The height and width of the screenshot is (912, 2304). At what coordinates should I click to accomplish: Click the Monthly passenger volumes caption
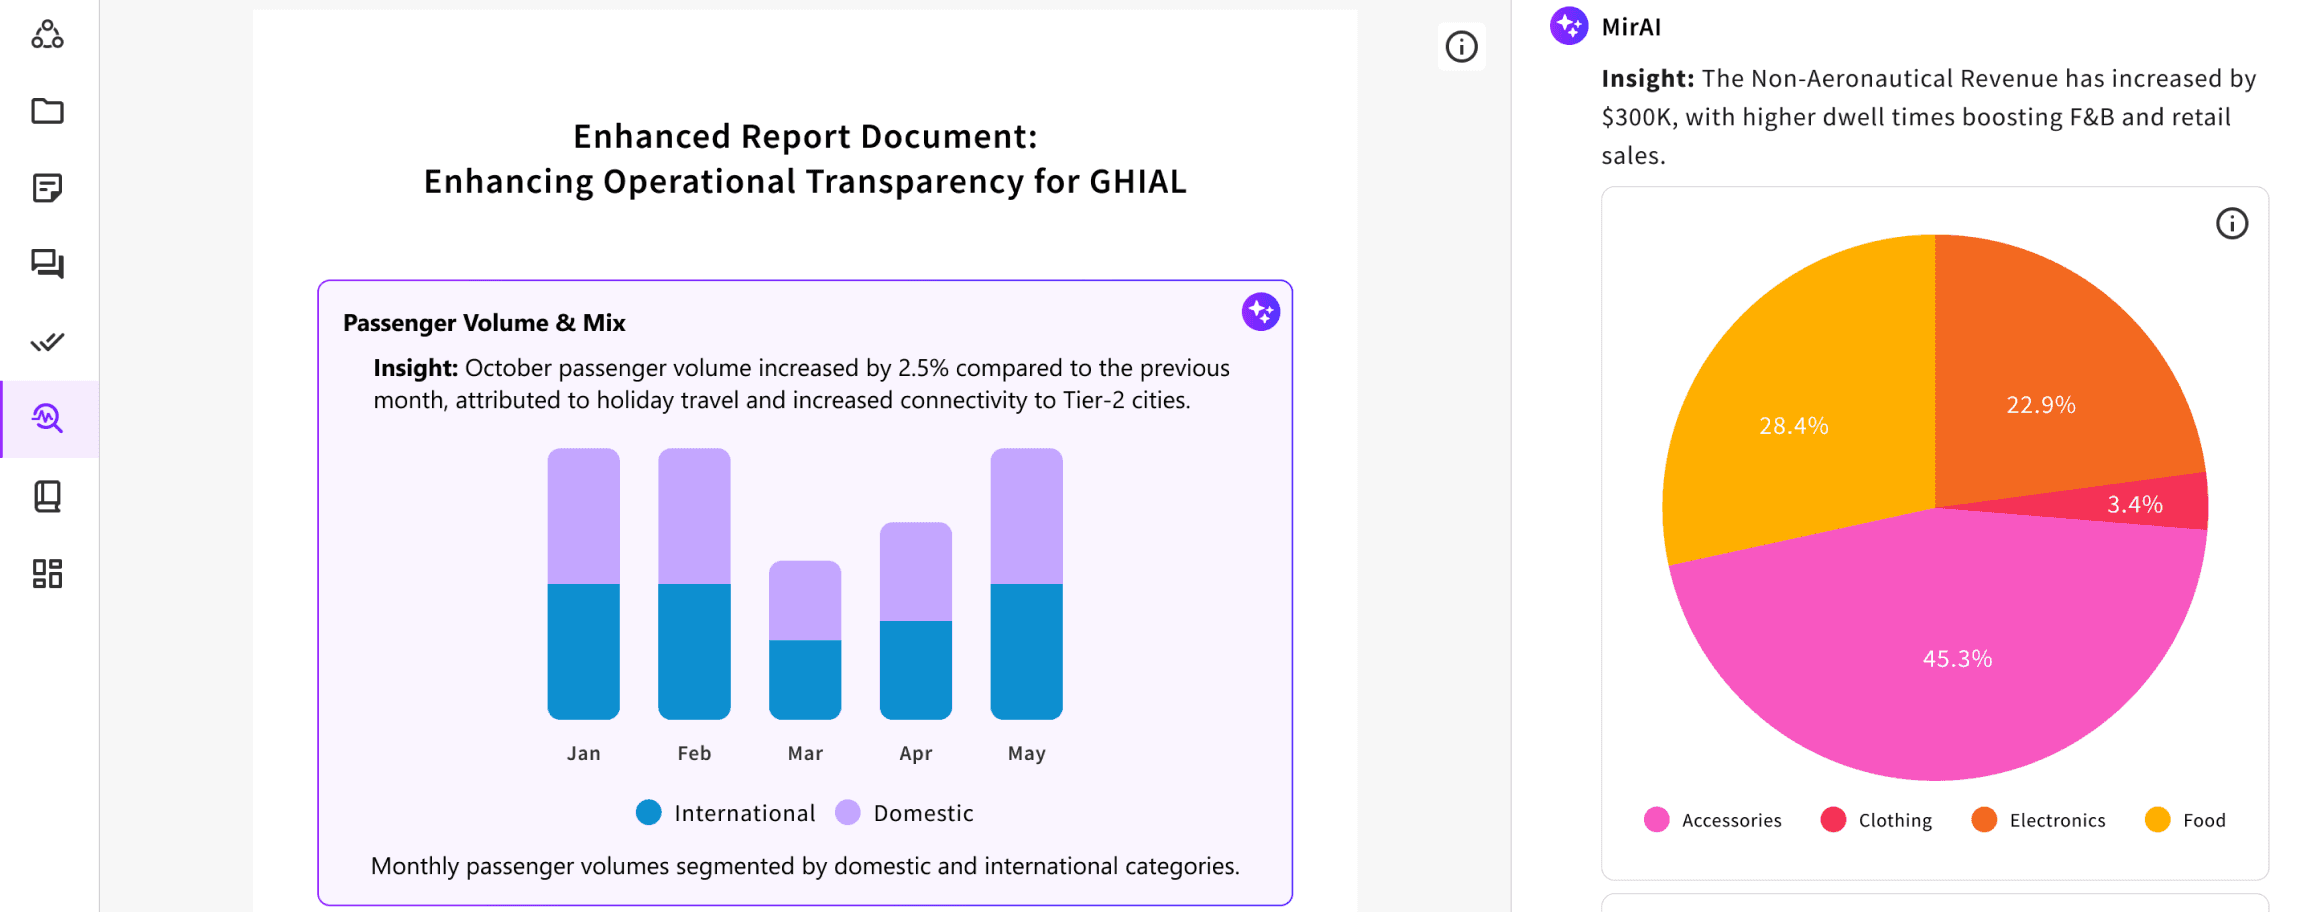tap(805, 866)
